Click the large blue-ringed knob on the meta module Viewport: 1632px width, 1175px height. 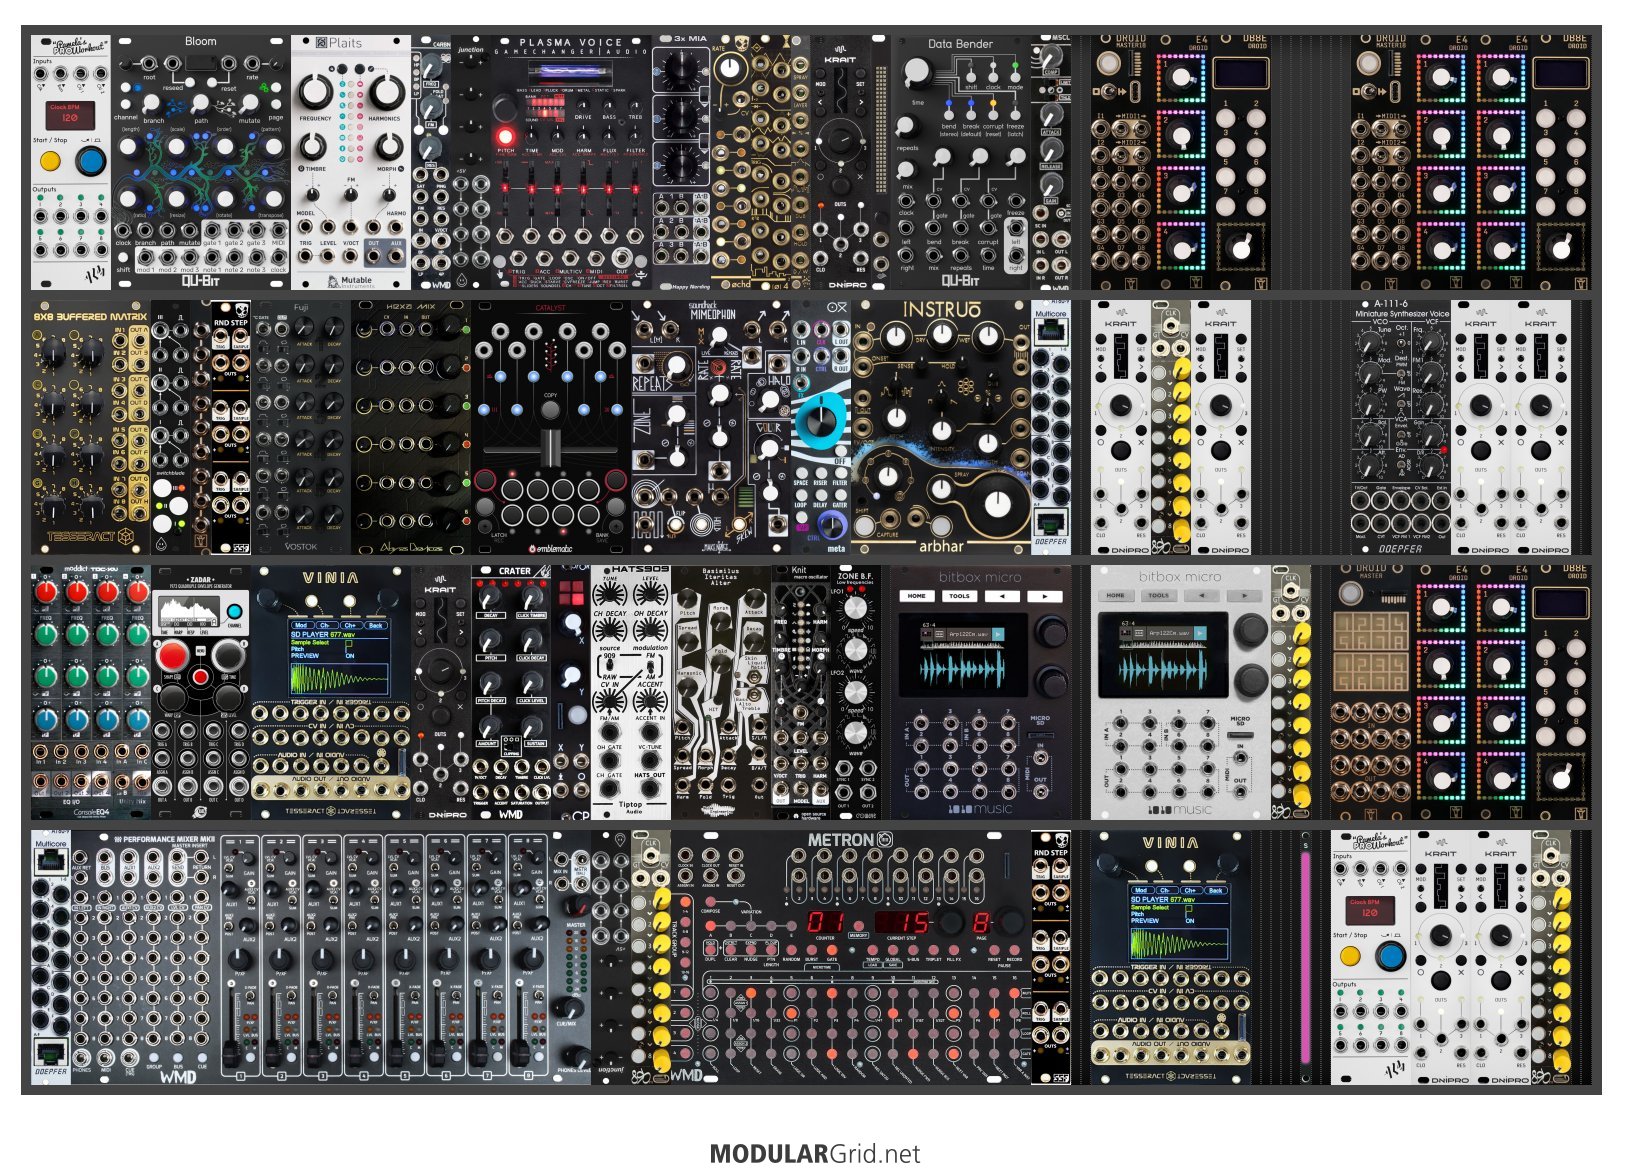(822, 421)
